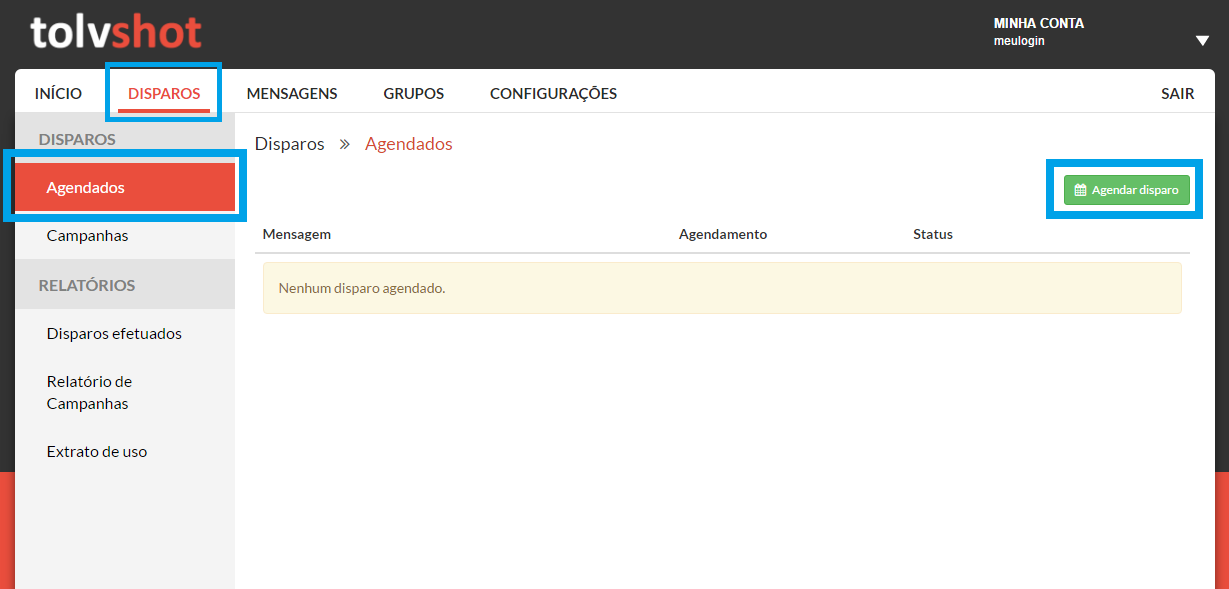Open the MINHA CONTA account menu
Screen dimensions: 1229x589
(x=1038, y=23)
